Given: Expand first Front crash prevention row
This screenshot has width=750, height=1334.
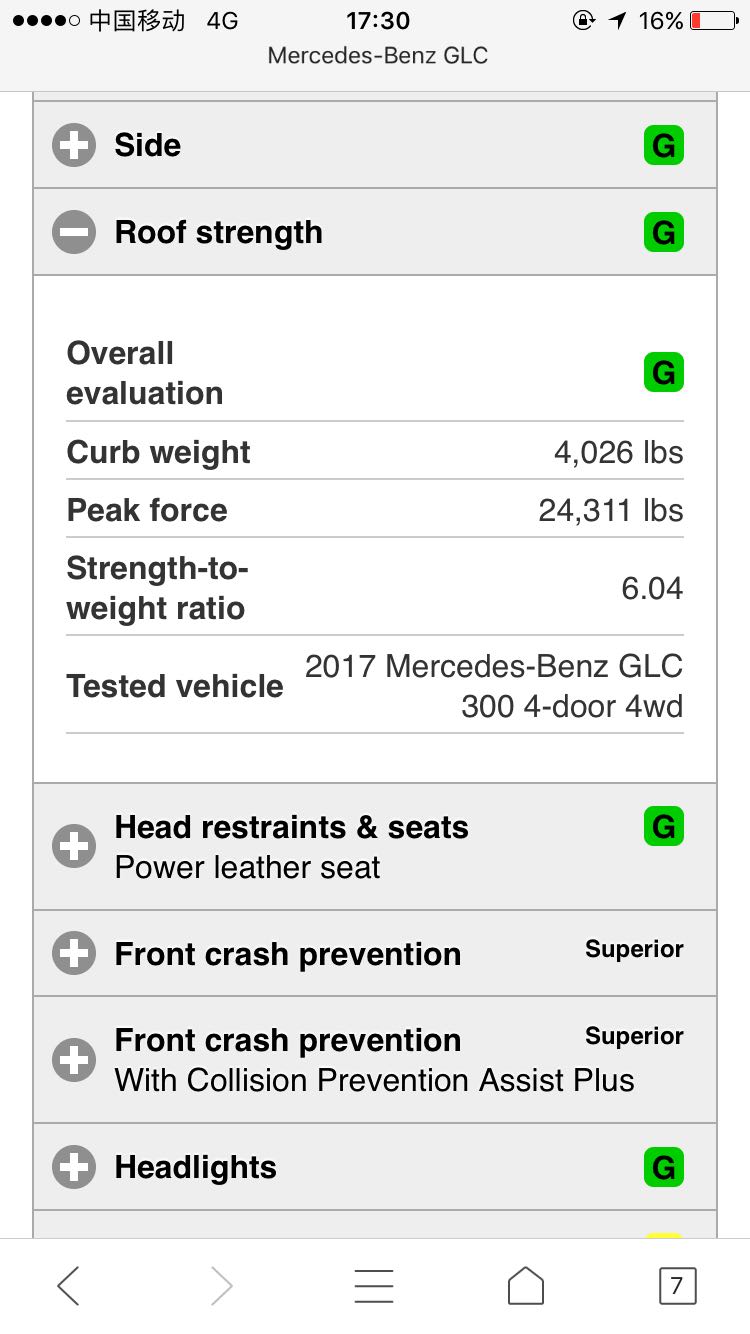Looking at the screenshot, I should tap(74, 954).
